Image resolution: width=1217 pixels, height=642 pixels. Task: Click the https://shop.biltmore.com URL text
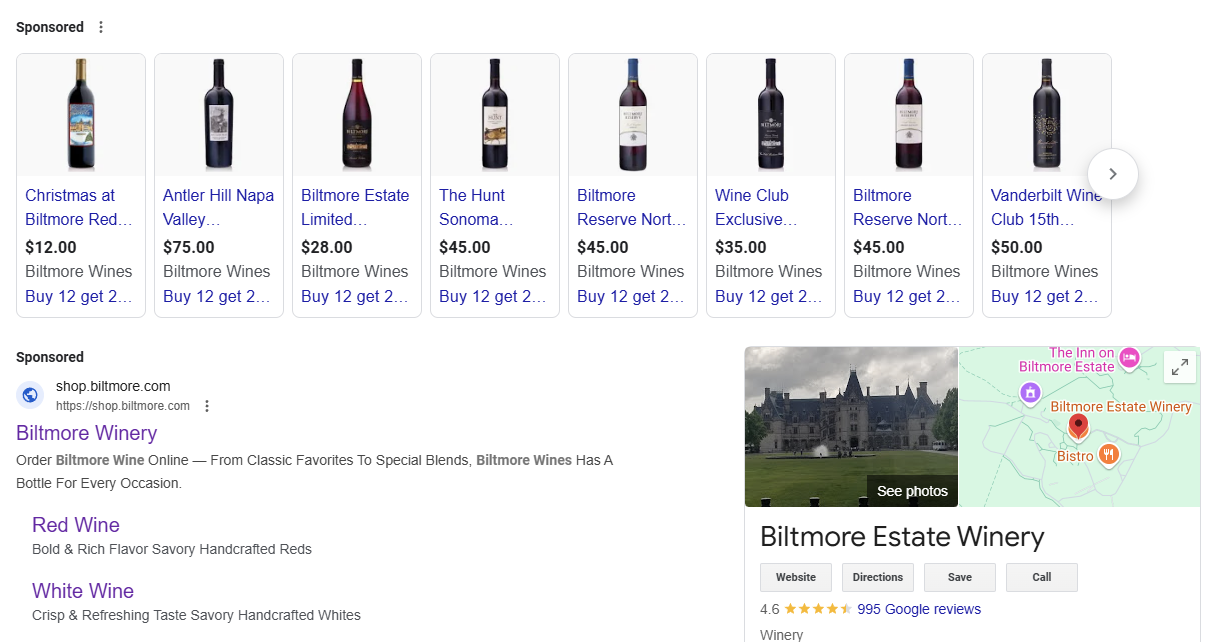[x=123, y=406]
